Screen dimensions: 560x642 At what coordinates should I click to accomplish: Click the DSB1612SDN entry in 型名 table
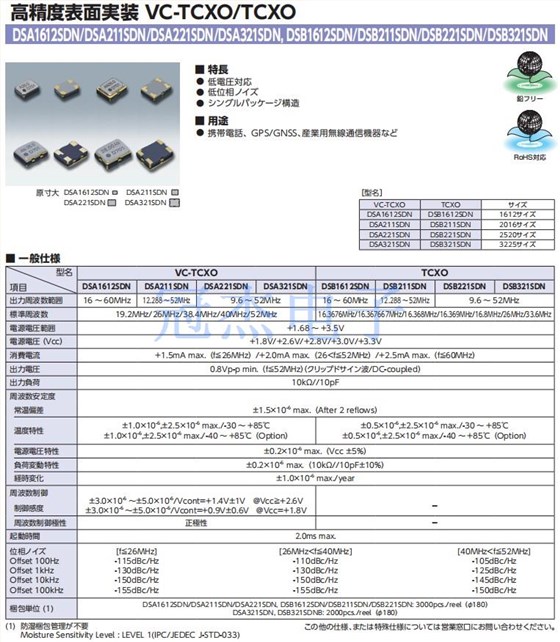[x=451, y=215]
